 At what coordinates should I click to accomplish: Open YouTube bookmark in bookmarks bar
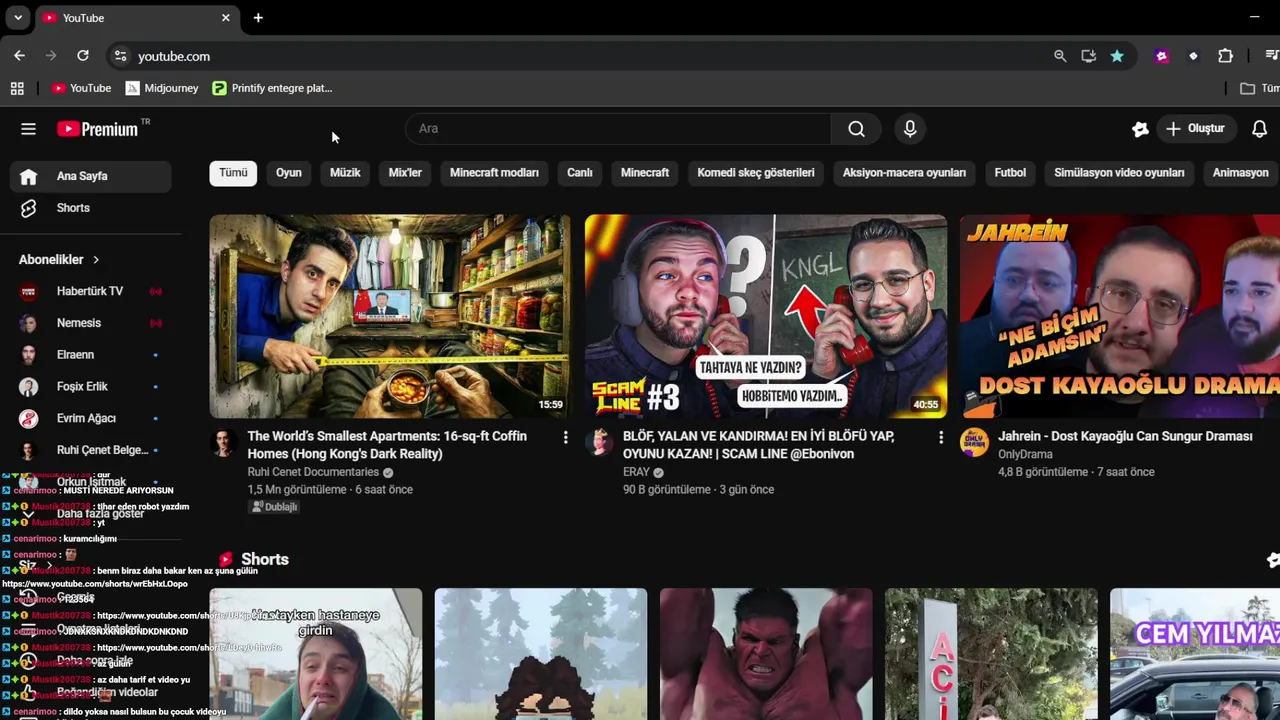(81, 88)
